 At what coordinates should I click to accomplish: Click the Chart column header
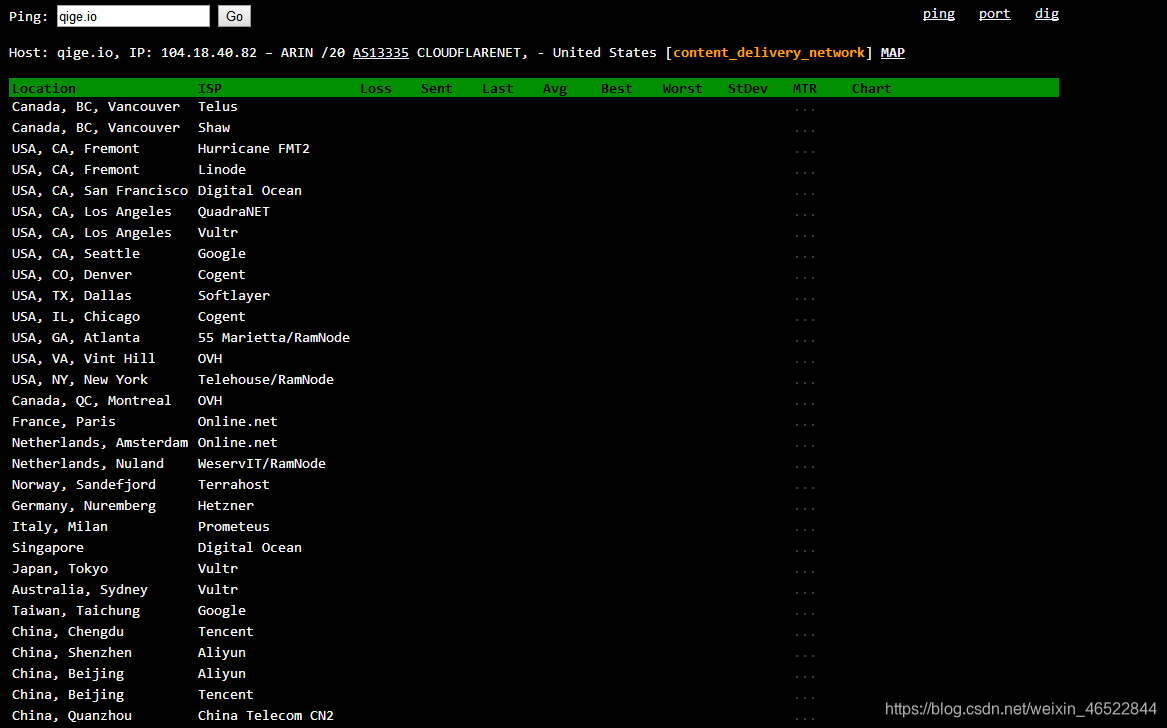pos(872,88)
